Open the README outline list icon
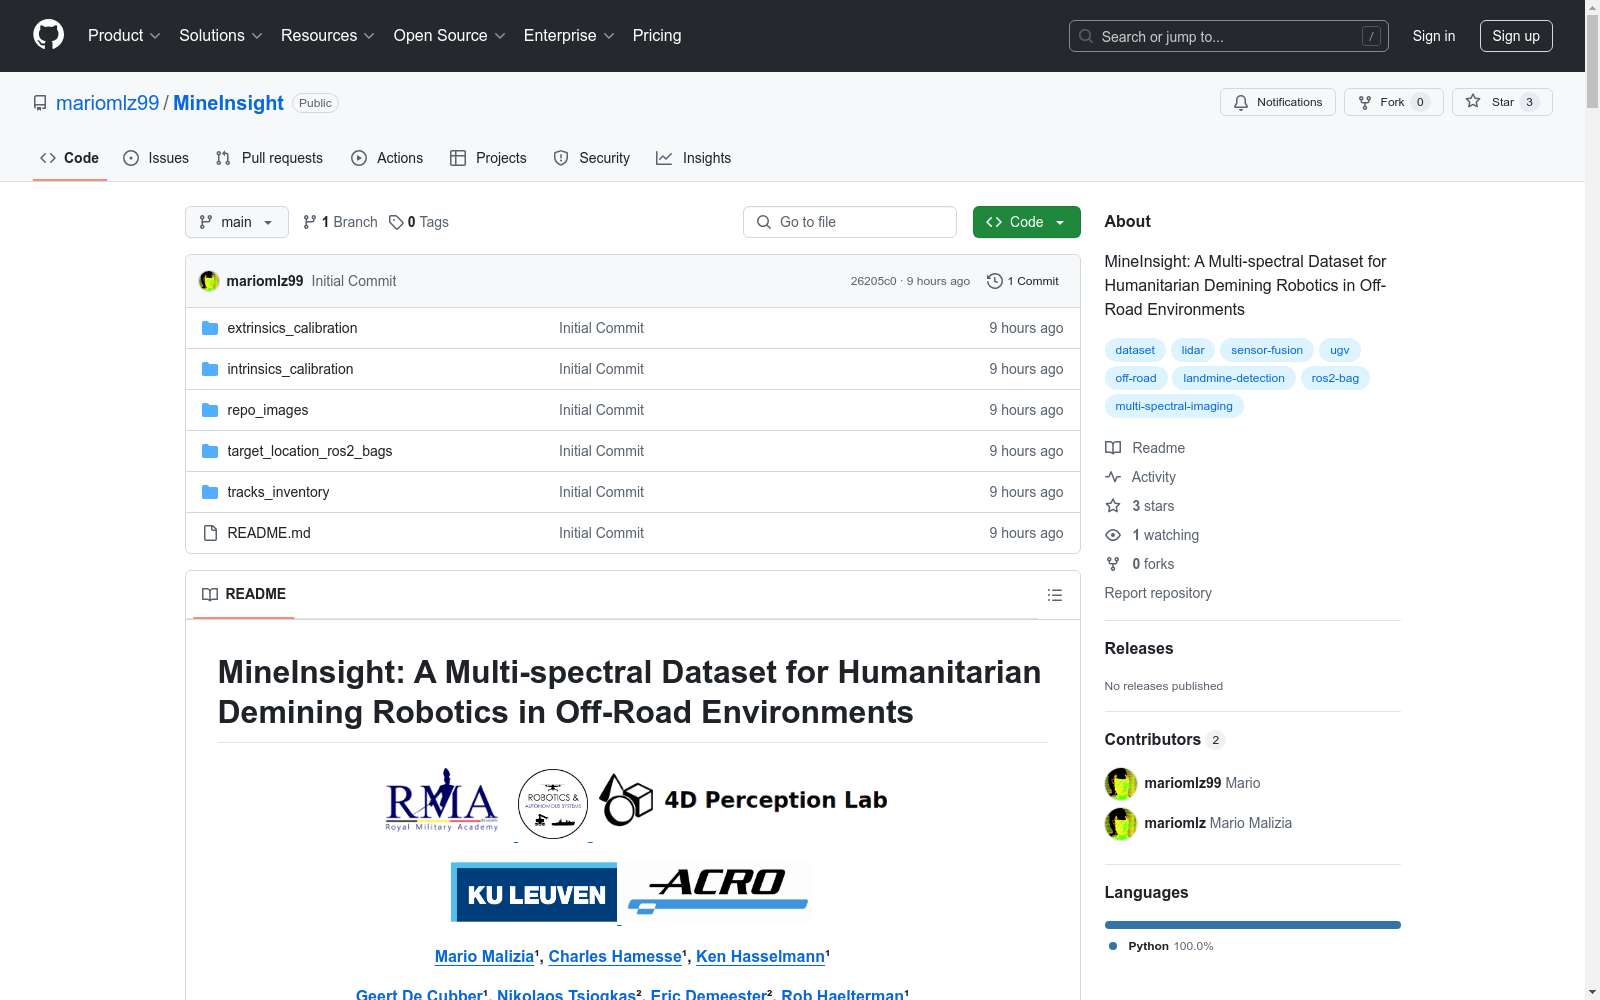 pyautogui.click(x=1055, y=595)
